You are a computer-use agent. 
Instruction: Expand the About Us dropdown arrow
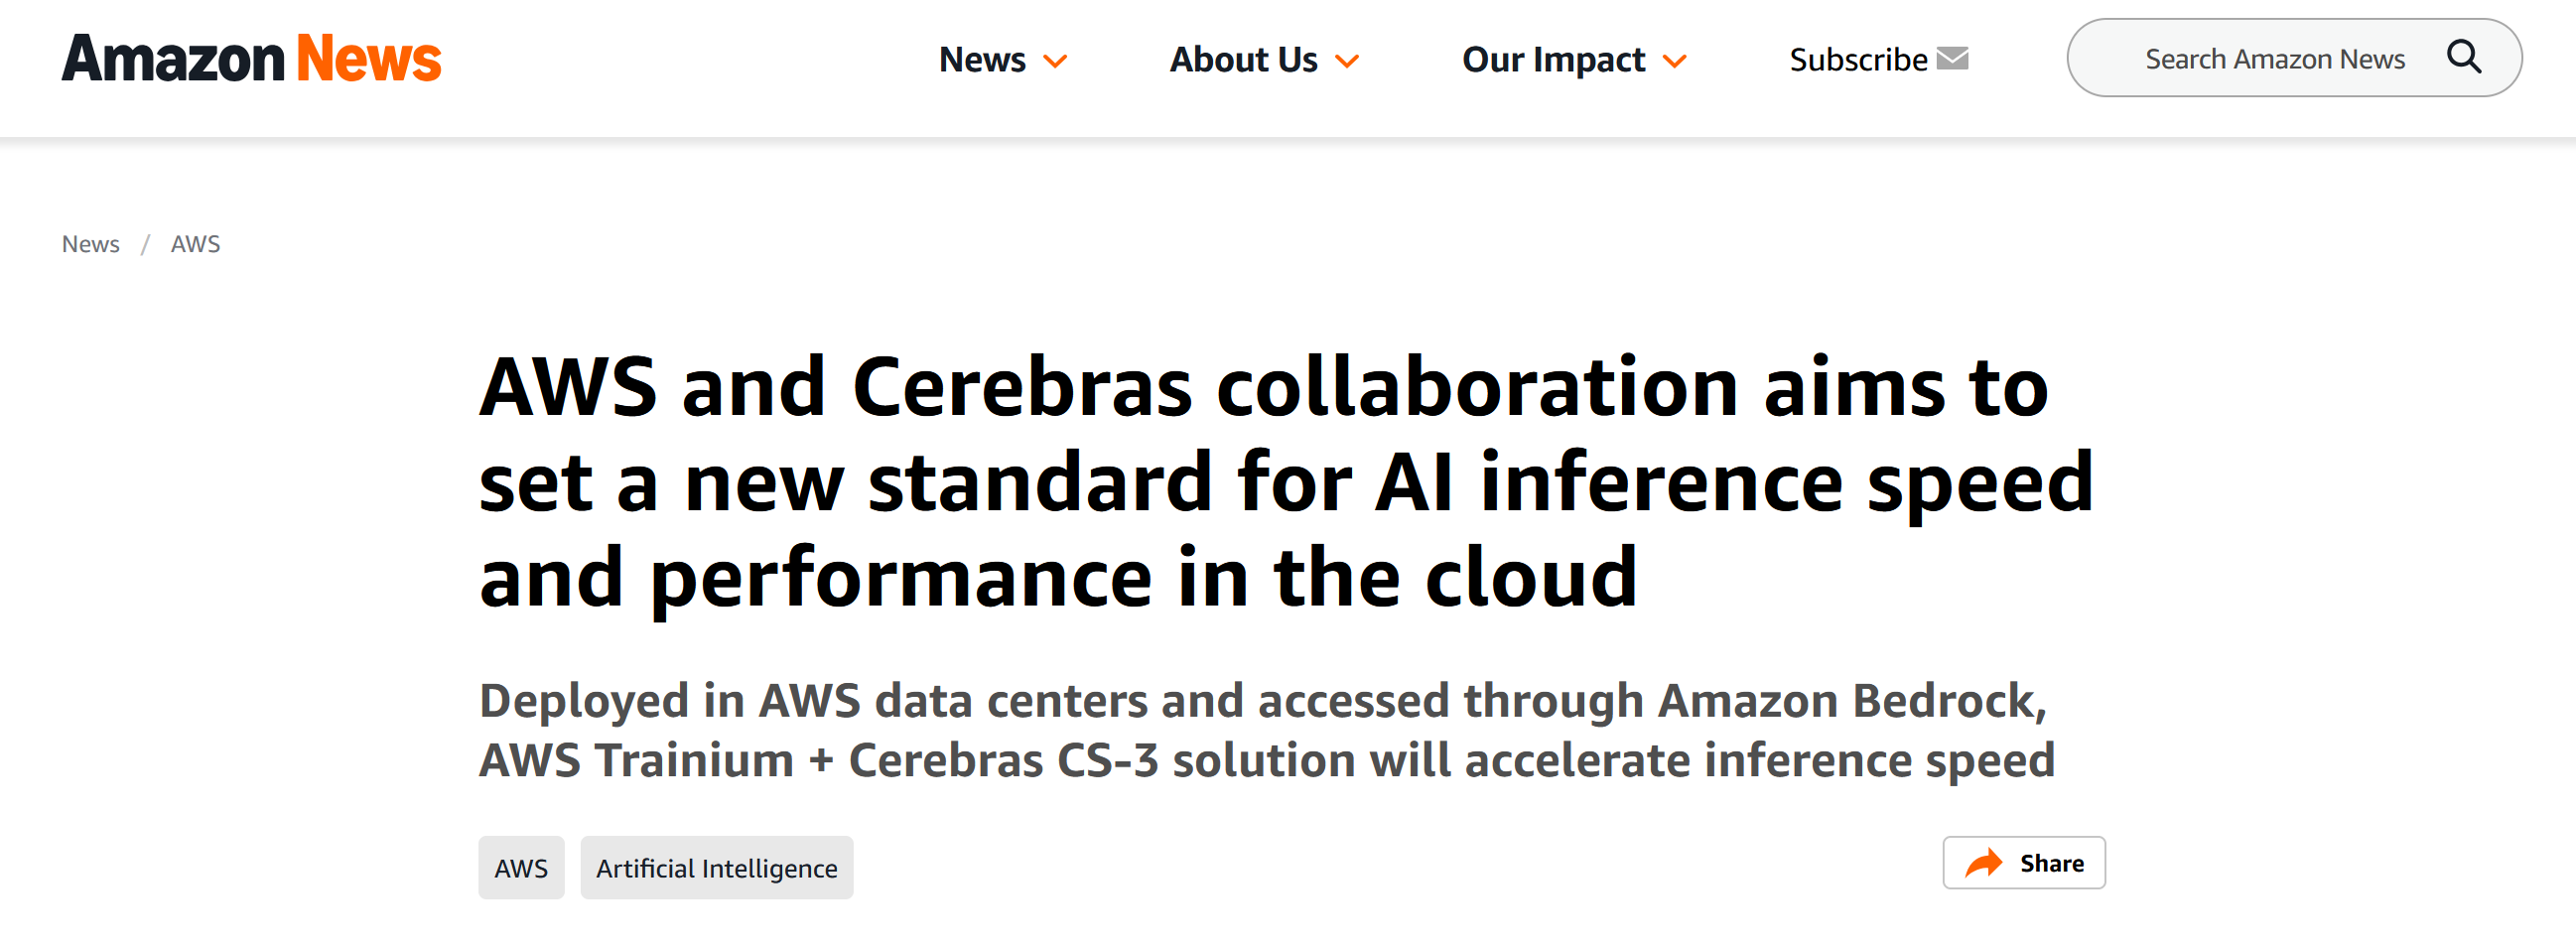pos(1347,62)
